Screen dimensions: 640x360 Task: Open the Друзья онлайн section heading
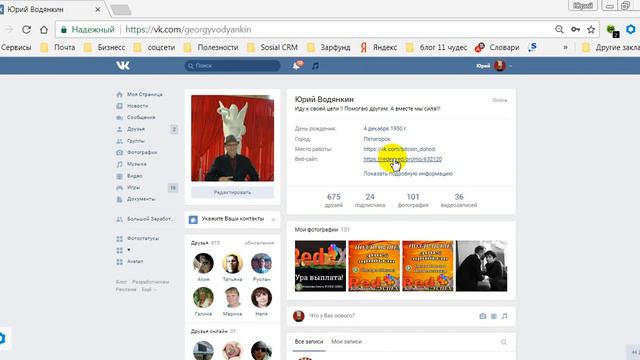click(x=209, y=331)
